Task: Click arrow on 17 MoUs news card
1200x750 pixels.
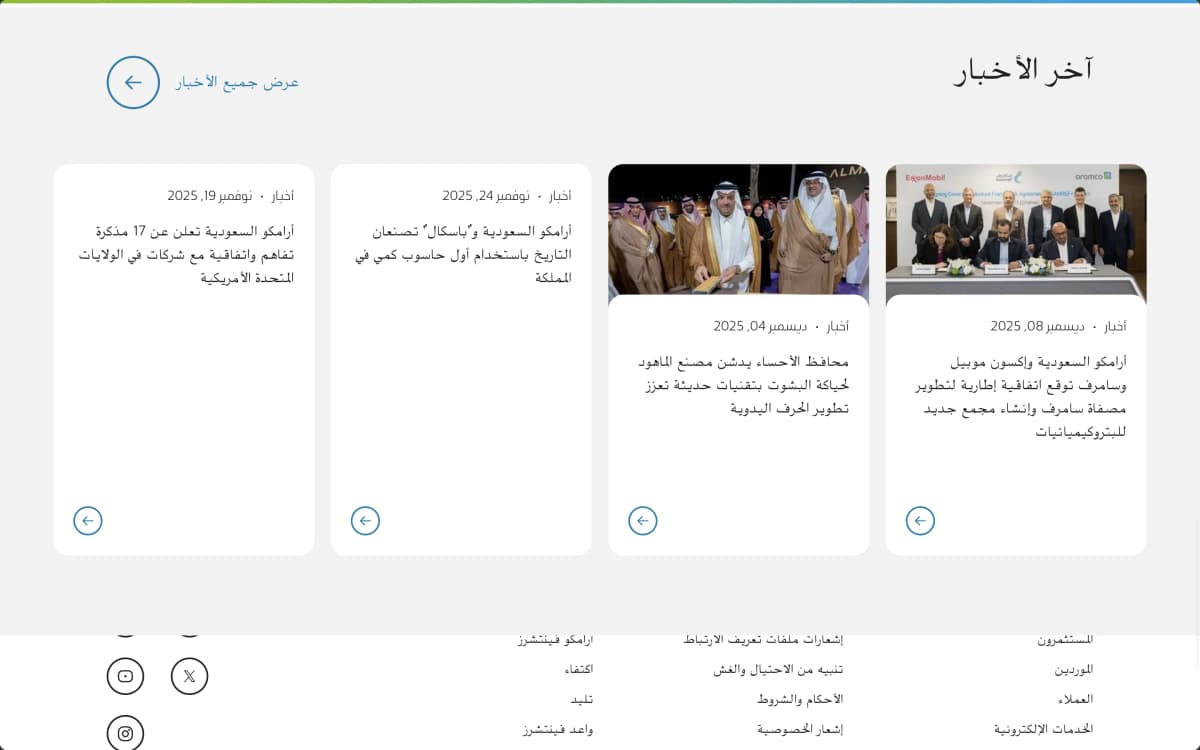Action: 88,521
